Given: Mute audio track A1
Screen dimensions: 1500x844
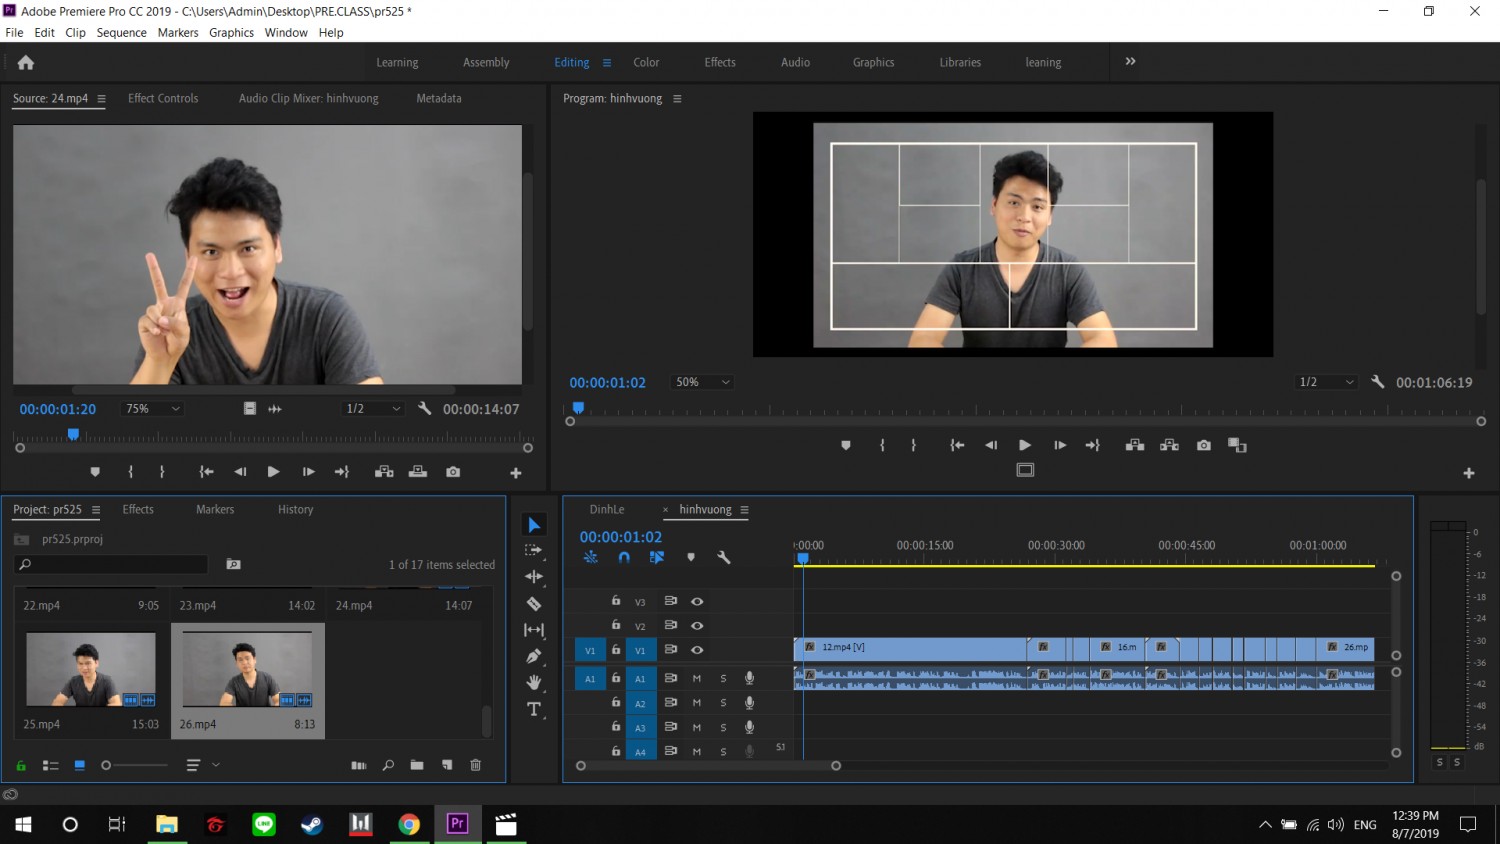Looking at the screenshot, I should [x=697, y=678].
